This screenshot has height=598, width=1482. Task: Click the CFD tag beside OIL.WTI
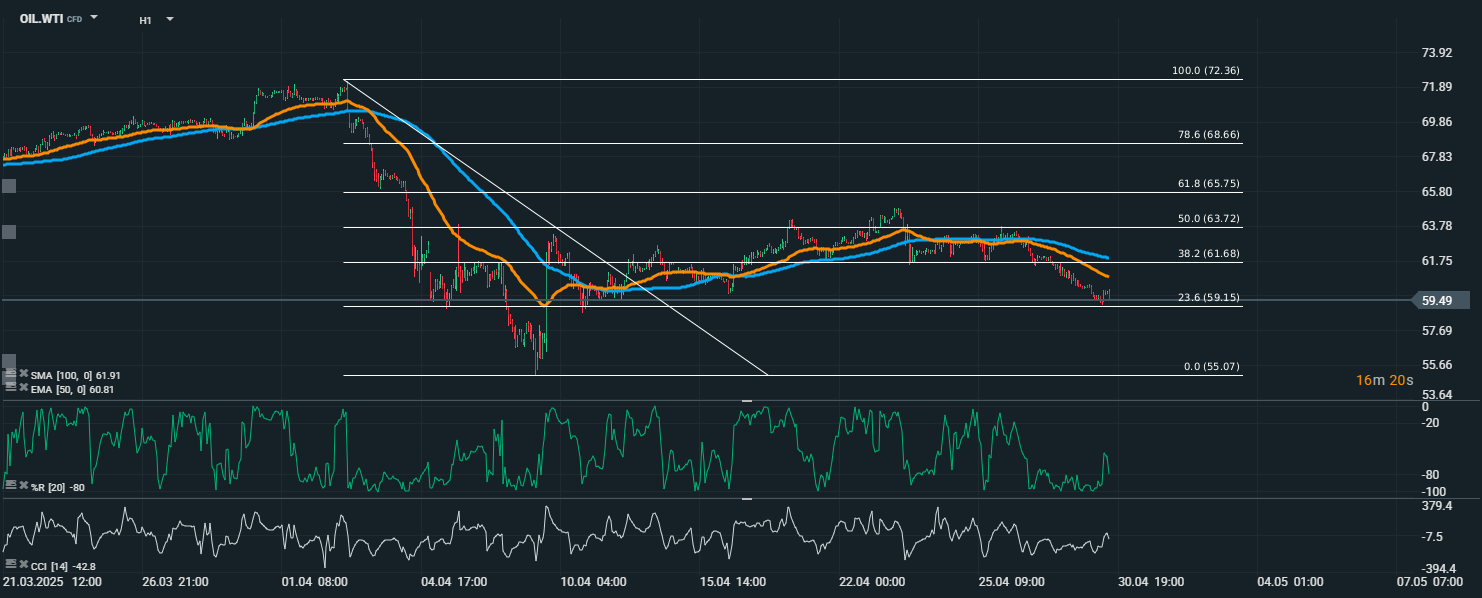click(x=75, y=19)
